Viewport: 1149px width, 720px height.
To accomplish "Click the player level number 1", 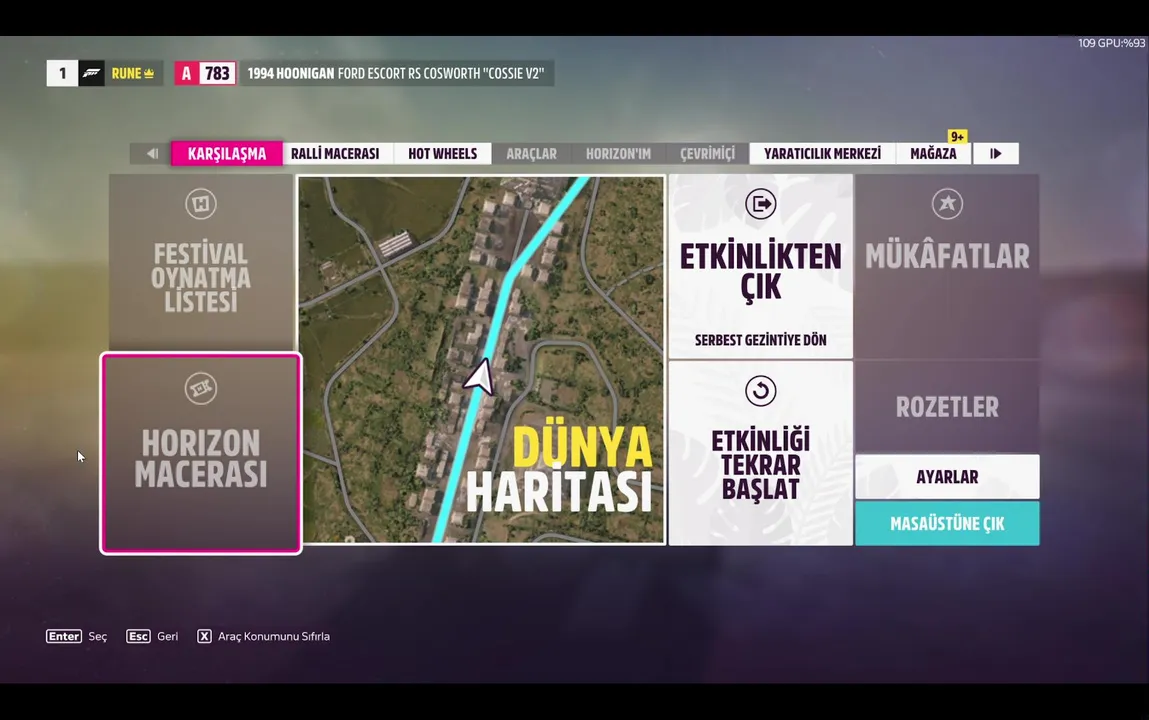I will [x=62, y=73].
